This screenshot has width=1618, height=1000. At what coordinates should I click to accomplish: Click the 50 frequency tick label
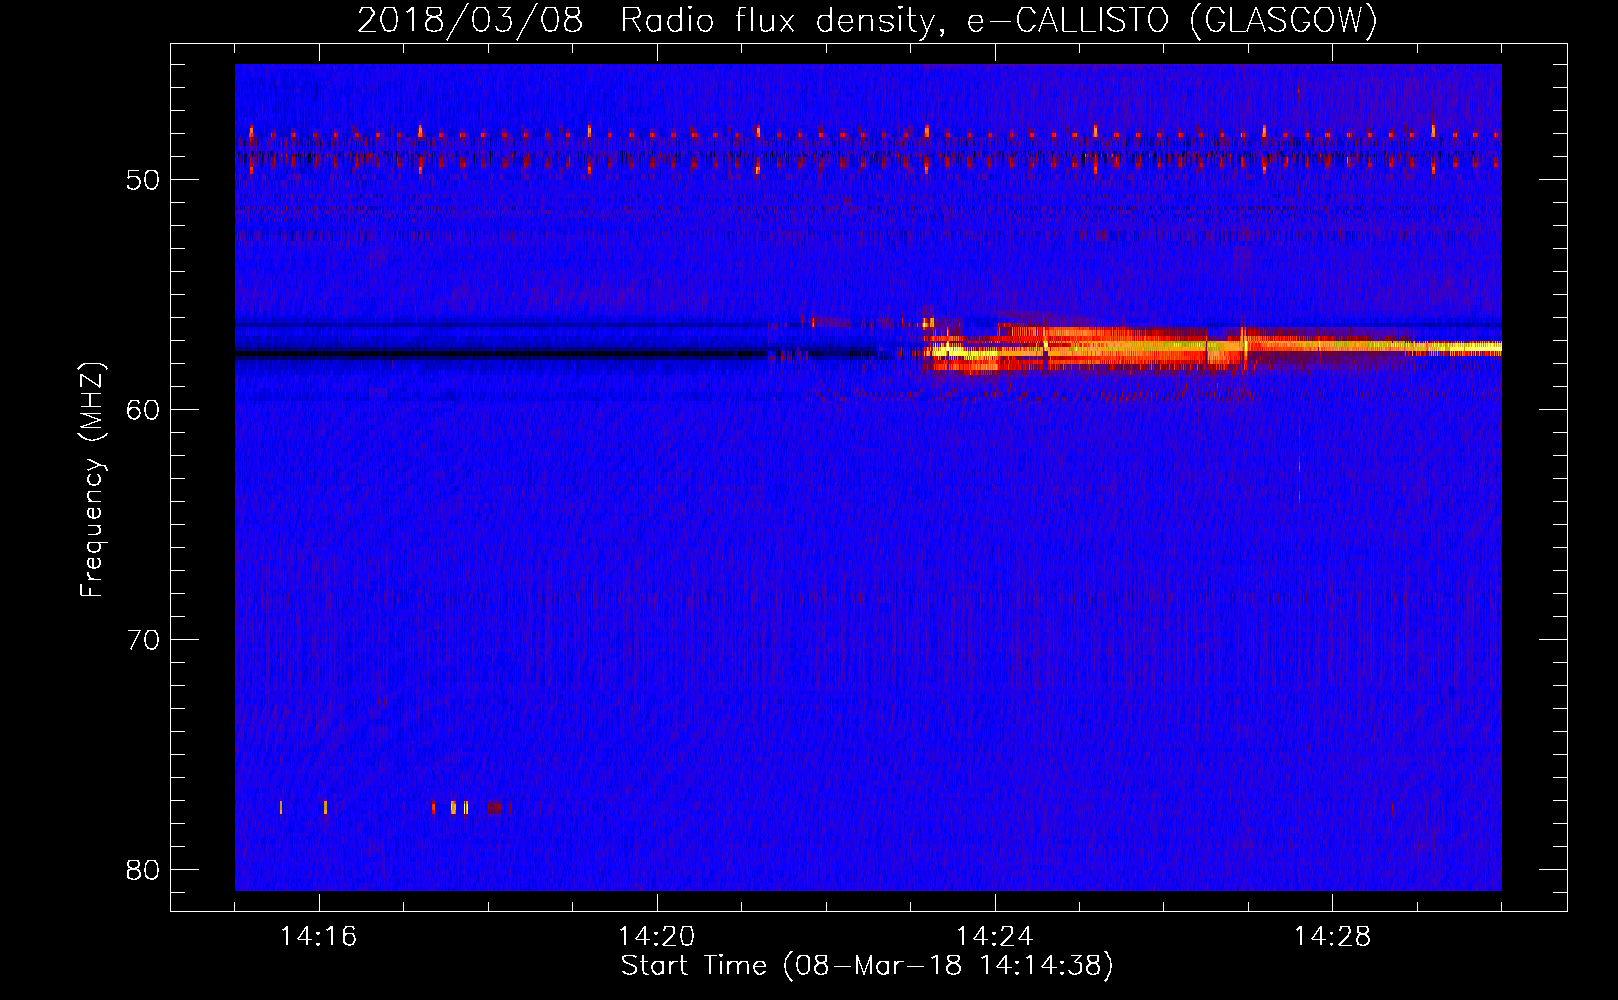[x=143, y=180]
